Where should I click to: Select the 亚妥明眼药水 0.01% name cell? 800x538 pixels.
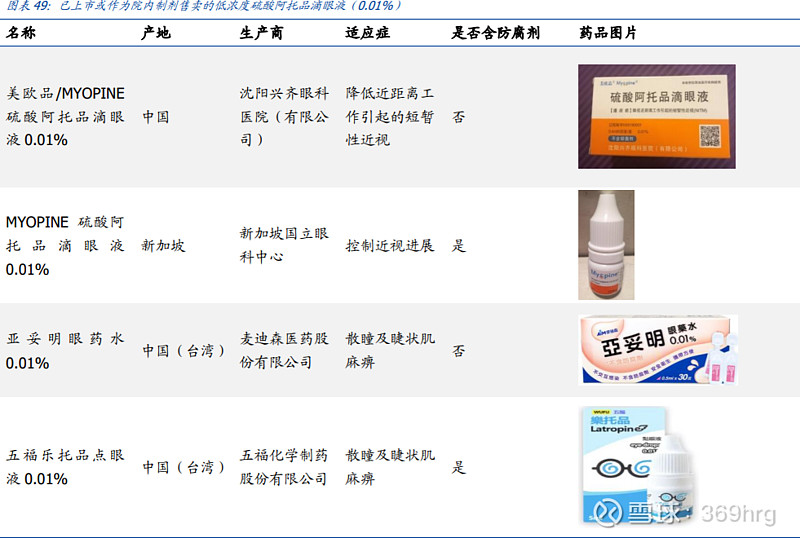pos(65,351)
